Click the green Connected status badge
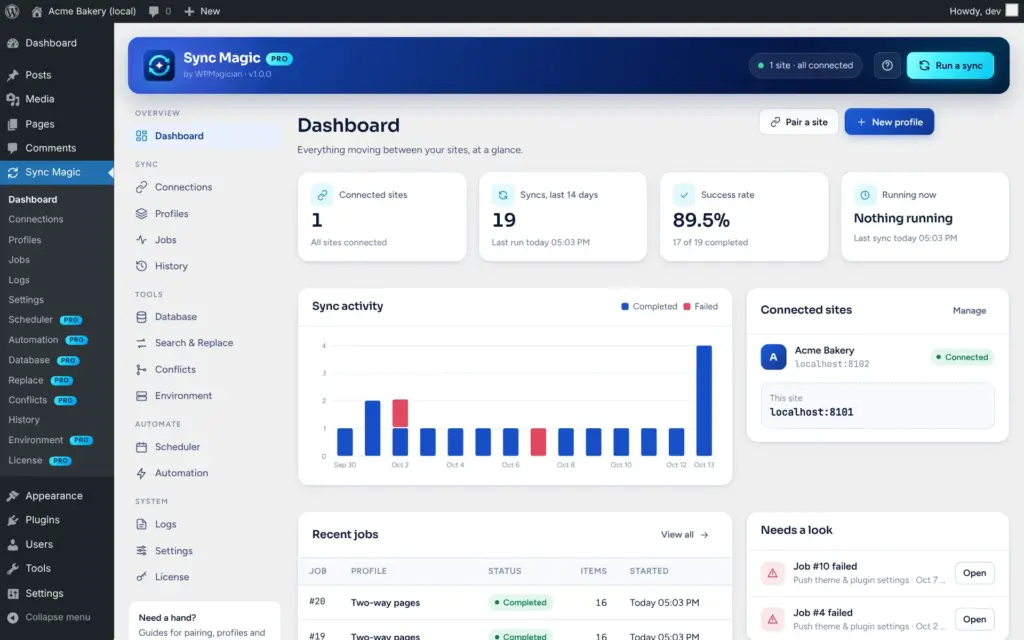This screenshot has width=1024, height=640. 962,357
